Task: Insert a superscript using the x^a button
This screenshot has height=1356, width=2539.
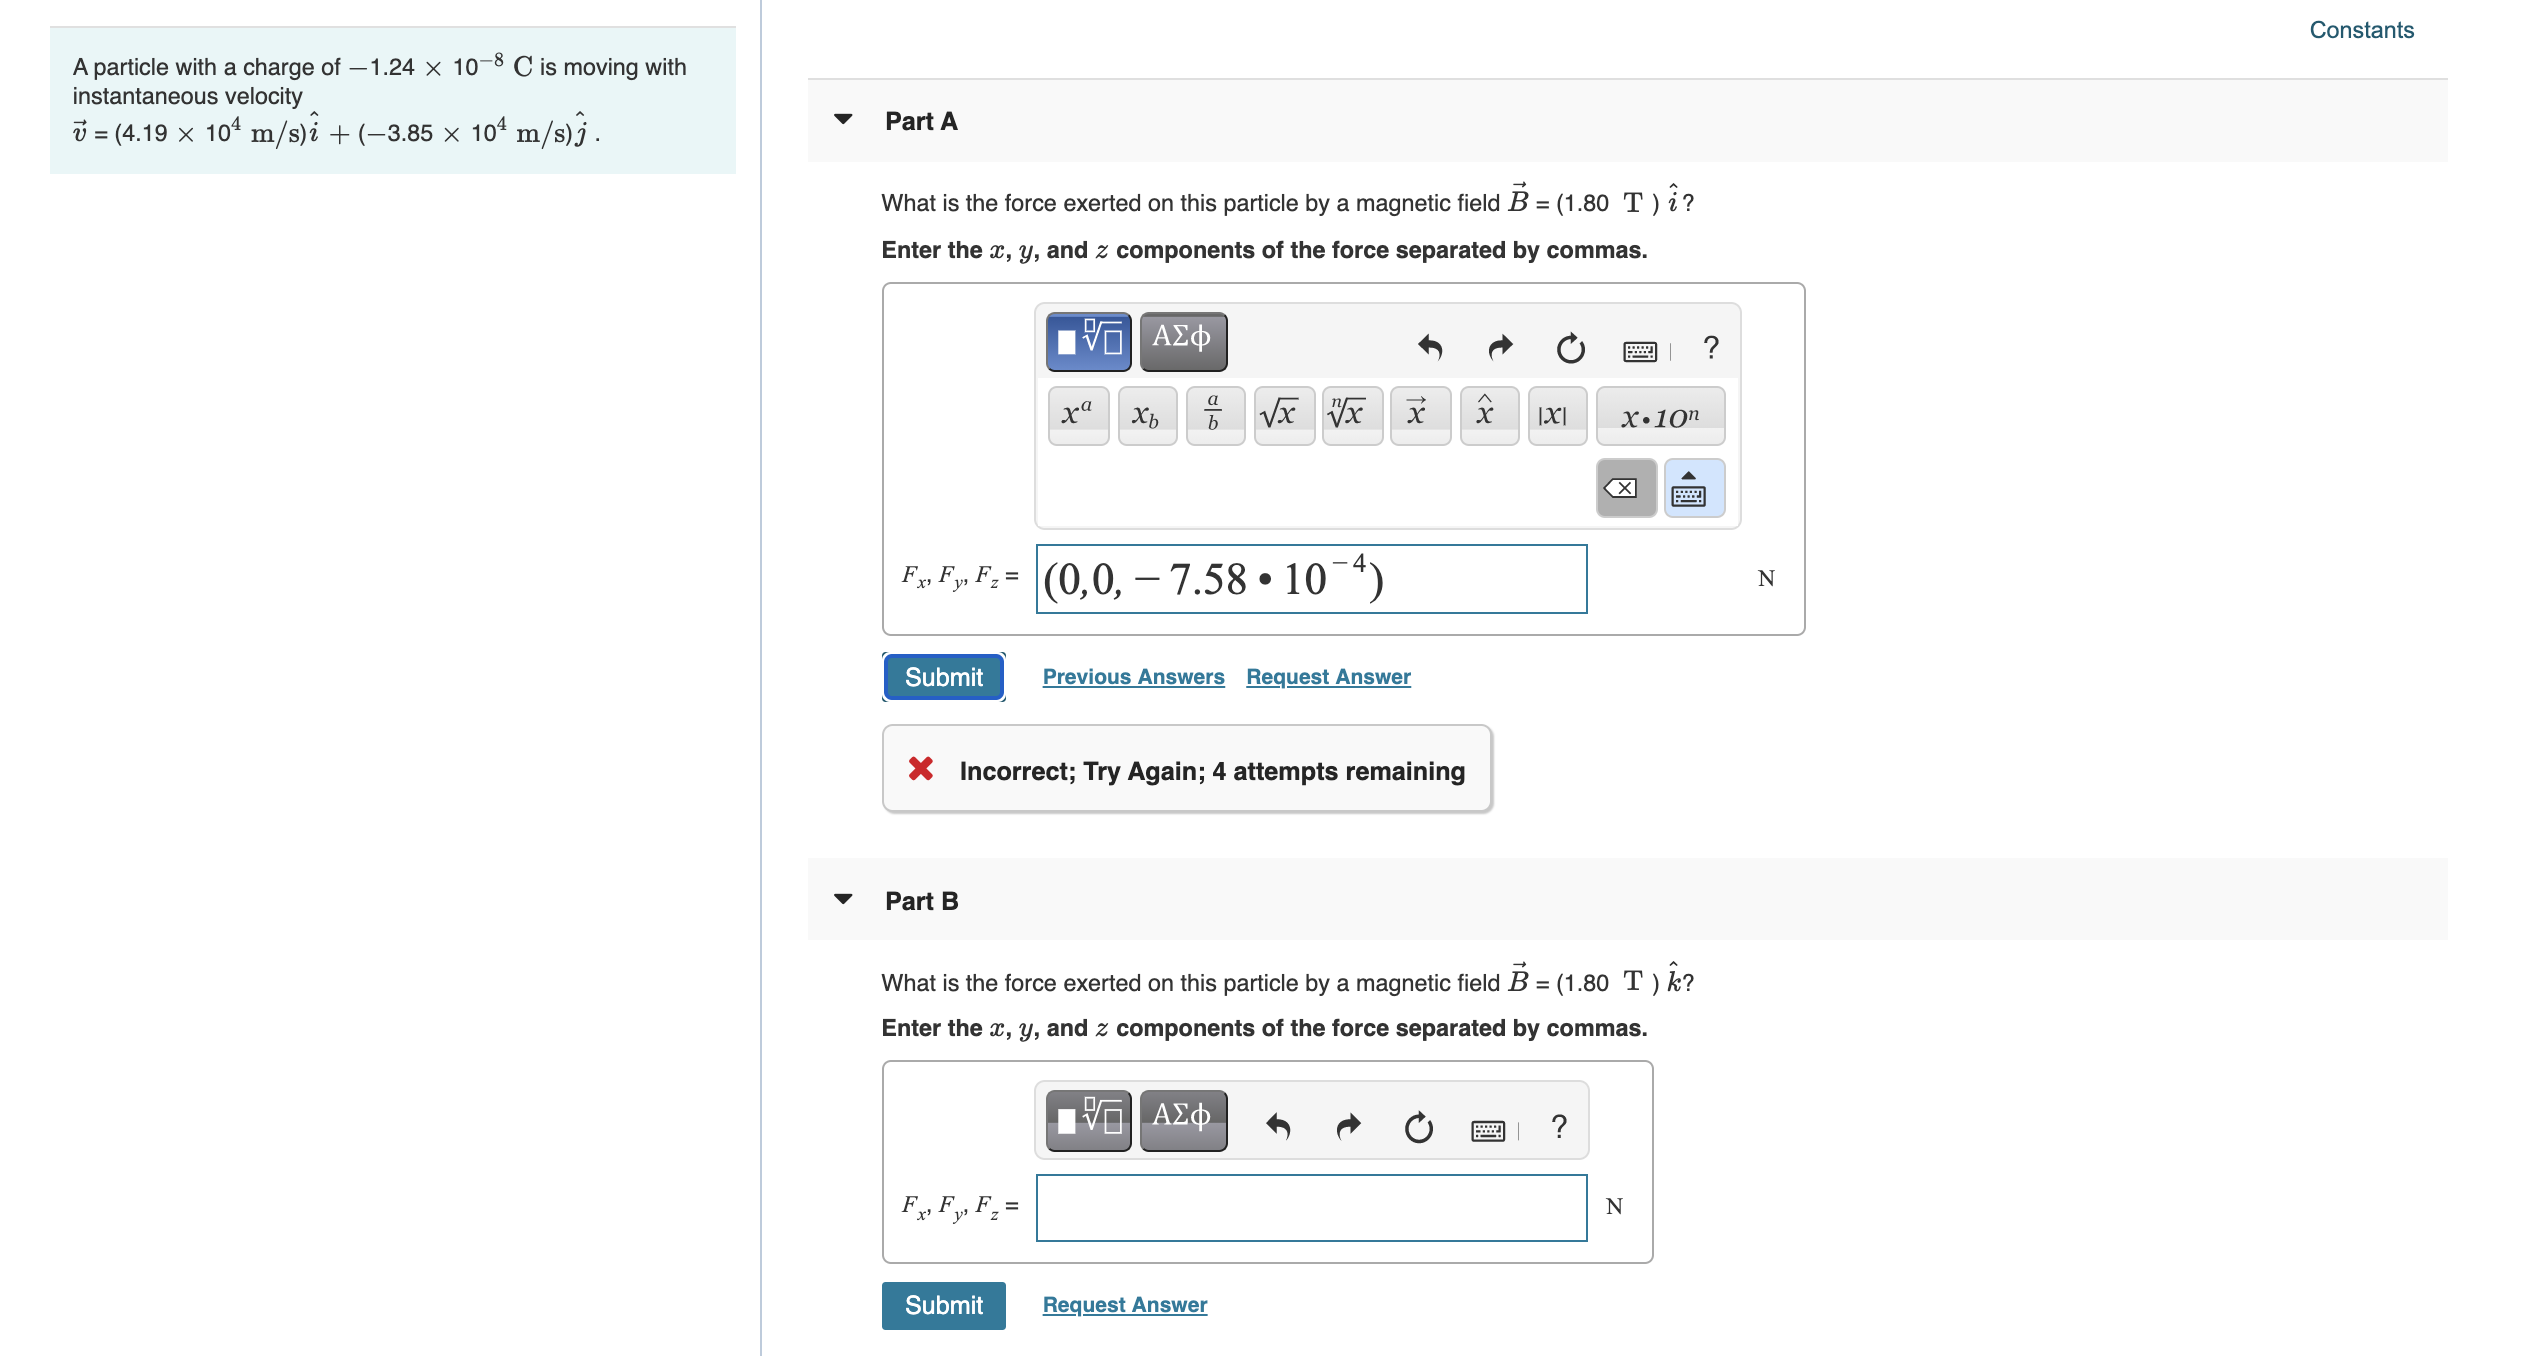Action: [x=1077, y=414]
